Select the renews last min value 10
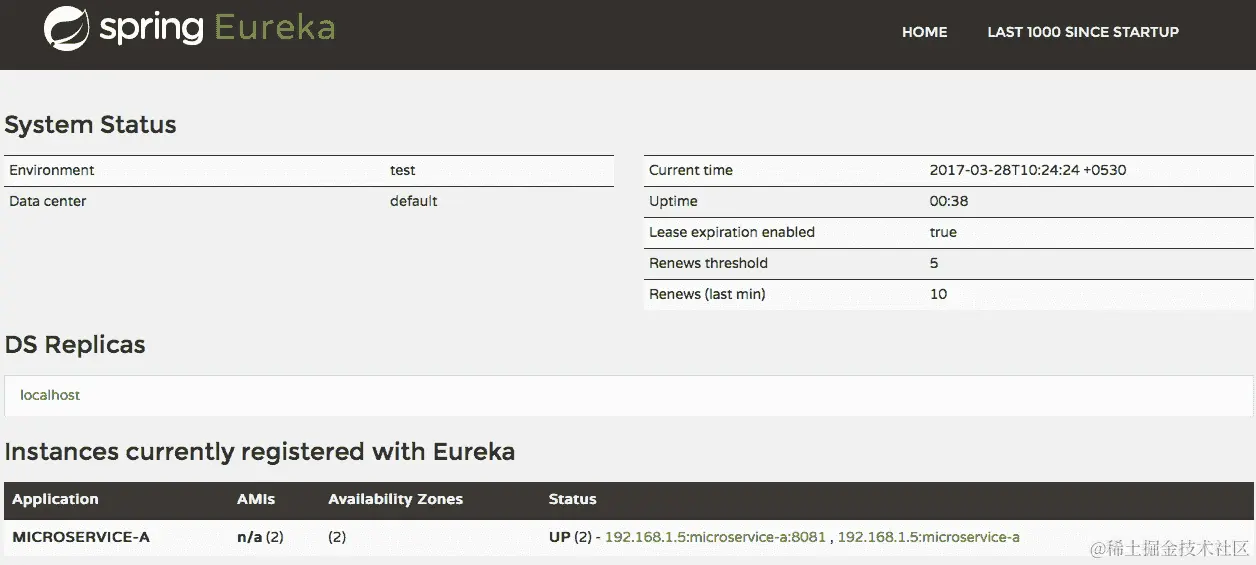The image size is (1256, 565). click(x=938, y=294)
